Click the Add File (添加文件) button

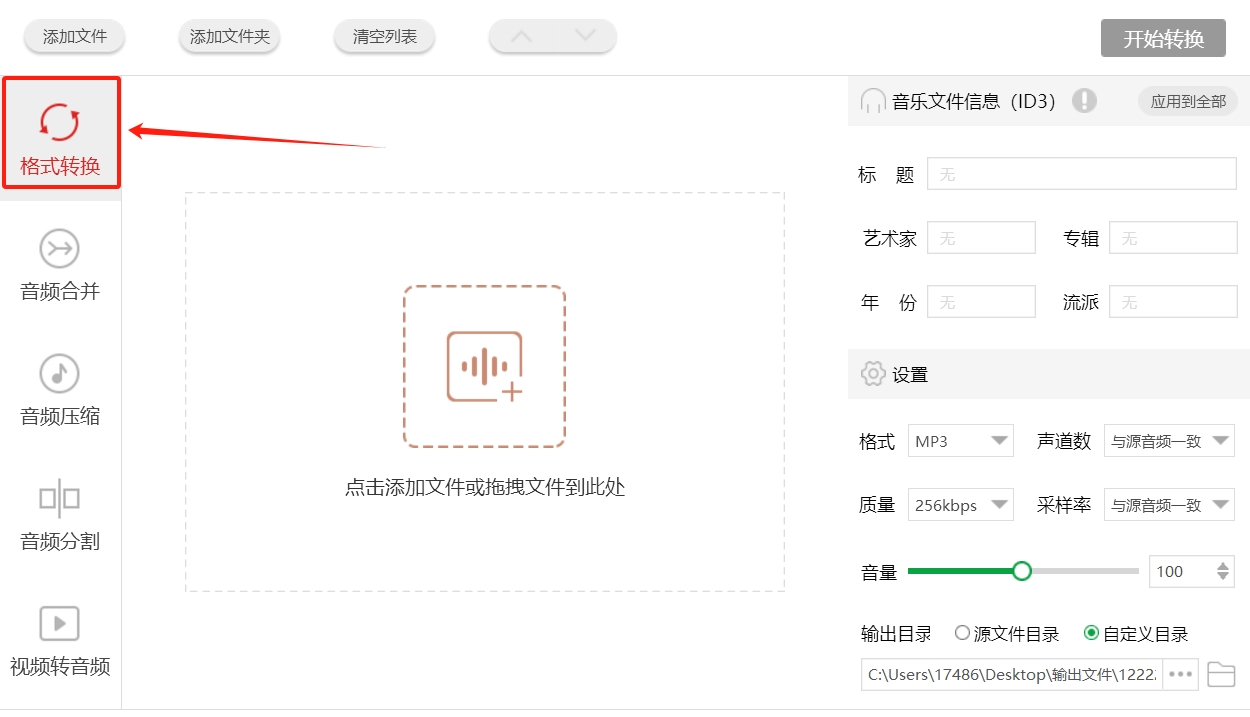[75, 37]
